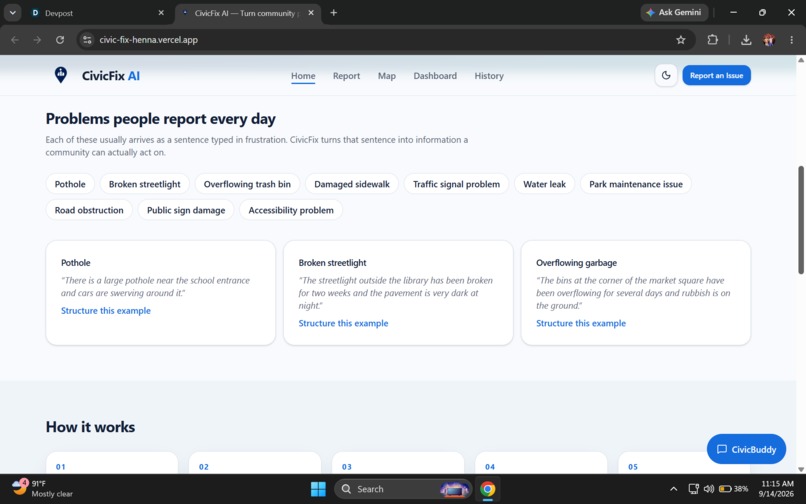
Task: View site information icon in address bar
Action: [87, 40]
